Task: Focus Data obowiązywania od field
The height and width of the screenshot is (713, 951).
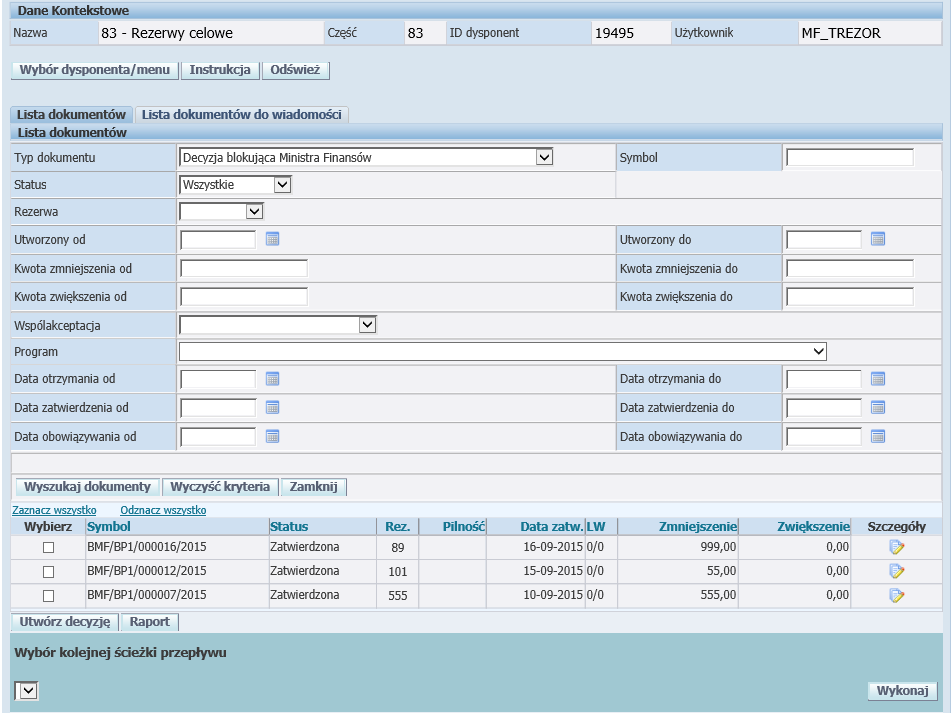Action: pyautogui.click(x=218, y=437)
